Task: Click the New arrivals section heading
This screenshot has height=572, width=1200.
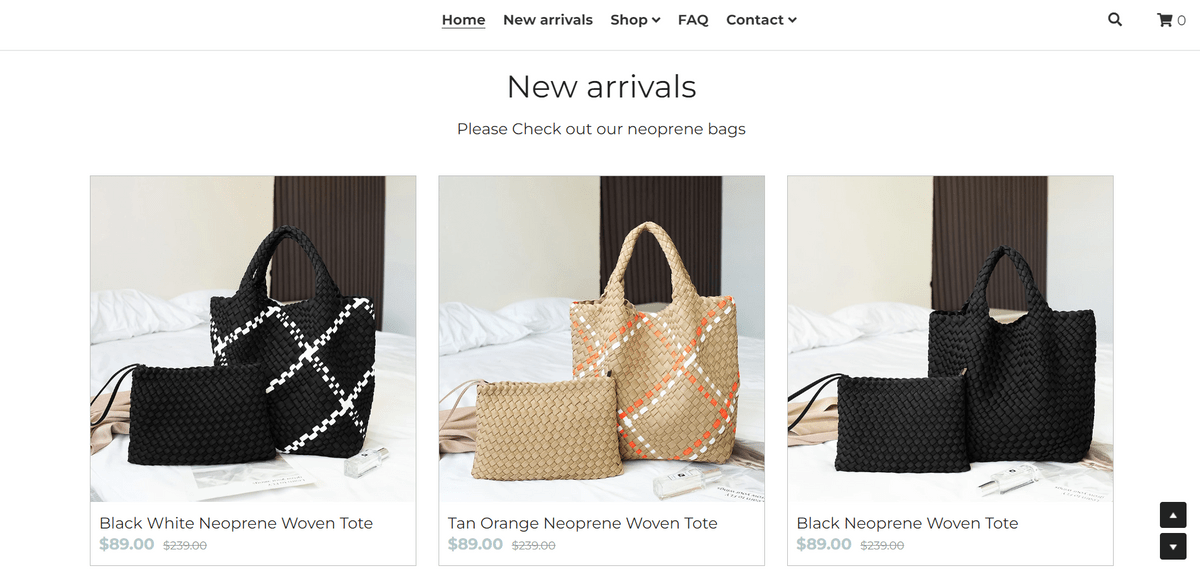Action: [601, 87]
